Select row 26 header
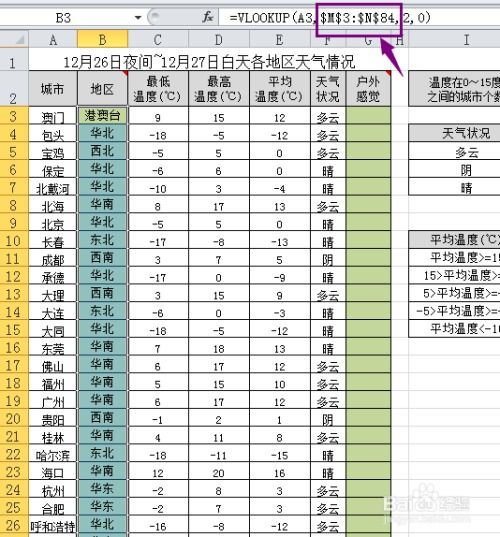This screenshot has width=500, height=537. (14, 525)
